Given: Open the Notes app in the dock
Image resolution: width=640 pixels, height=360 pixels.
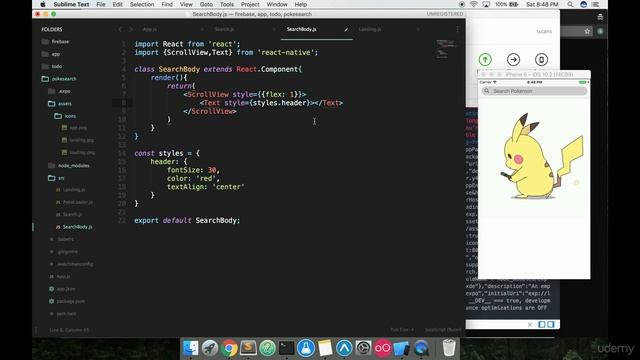Looking at the screenshot, I should pyautogui.click(x=325, y=348).
